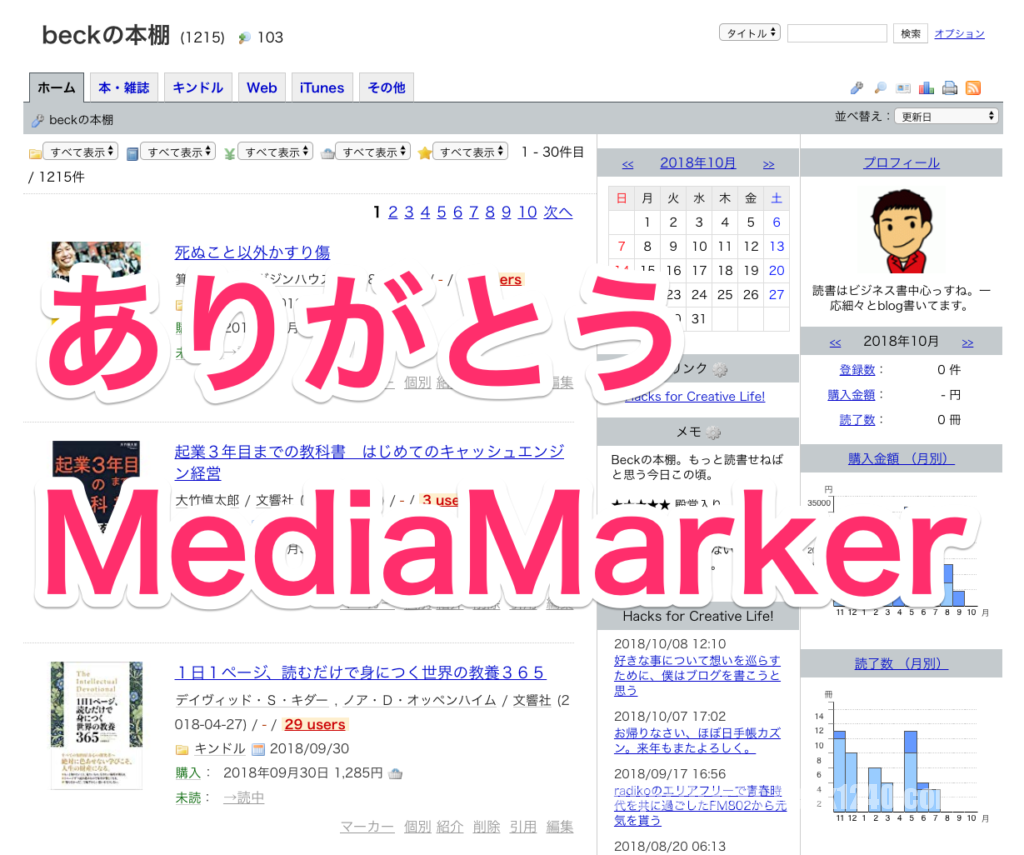Viewport: 1024px width, 855px height.
Task: Open the profile card icon
Action: [x=903, y=88]
